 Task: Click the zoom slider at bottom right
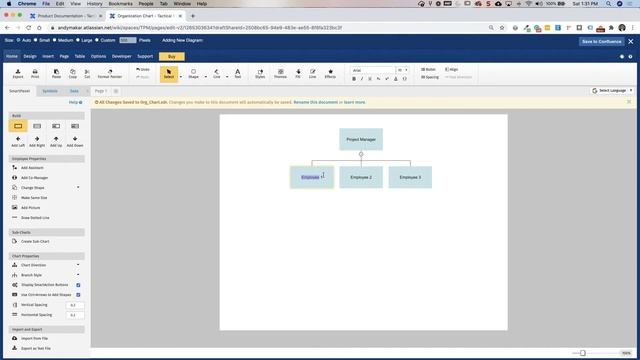point(582,353)
